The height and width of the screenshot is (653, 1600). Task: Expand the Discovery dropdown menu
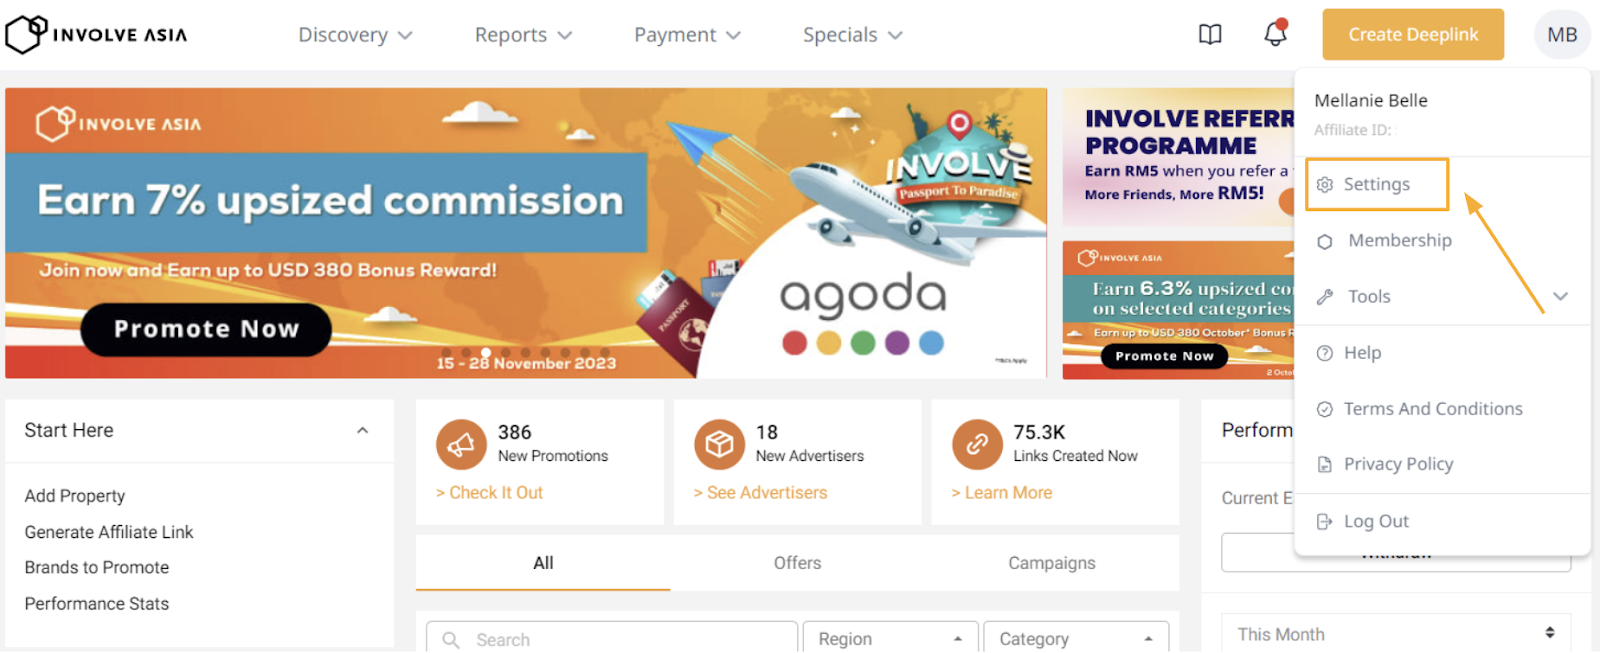(x=355, y=35)
